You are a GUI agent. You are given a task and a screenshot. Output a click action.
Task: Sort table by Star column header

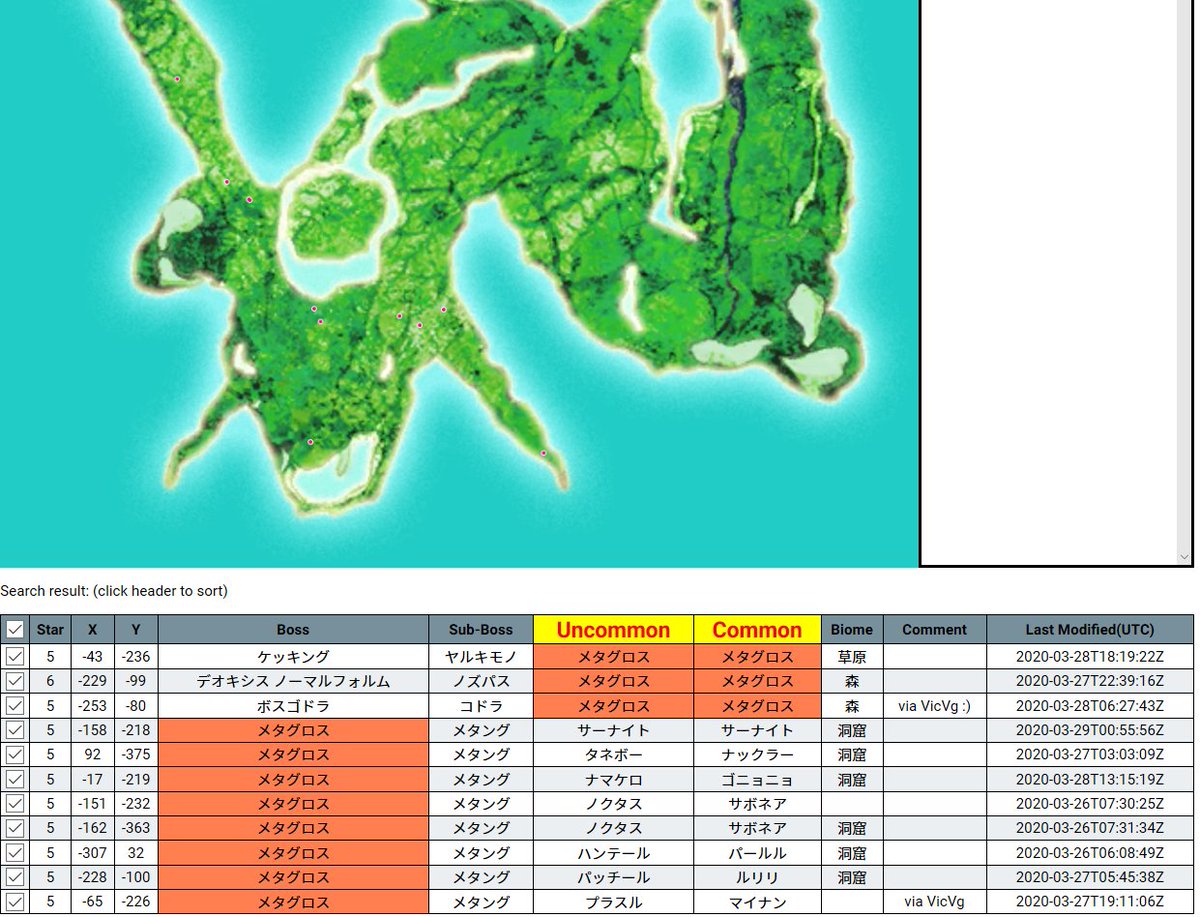50,630
